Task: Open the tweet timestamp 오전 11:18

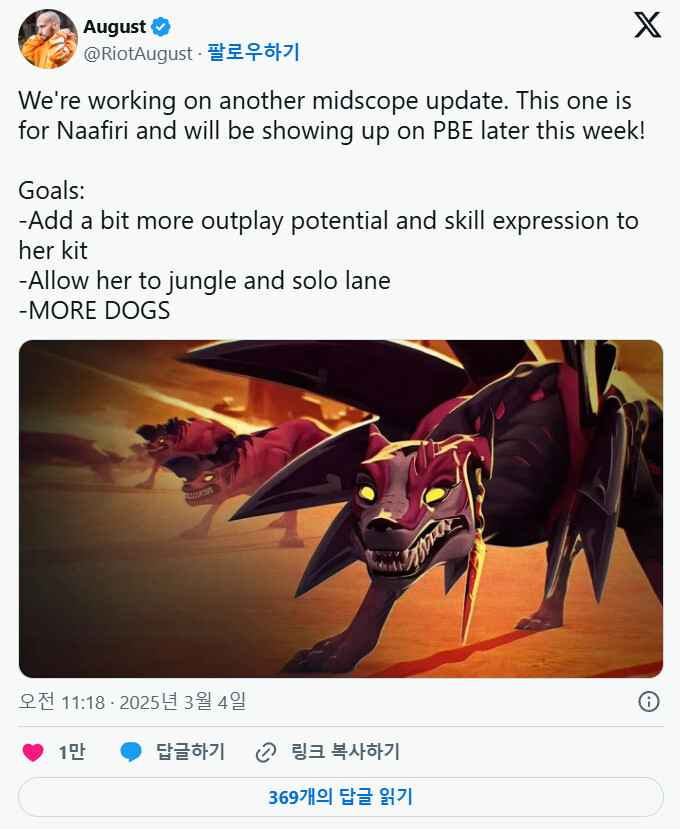Action: coord(61,702)
